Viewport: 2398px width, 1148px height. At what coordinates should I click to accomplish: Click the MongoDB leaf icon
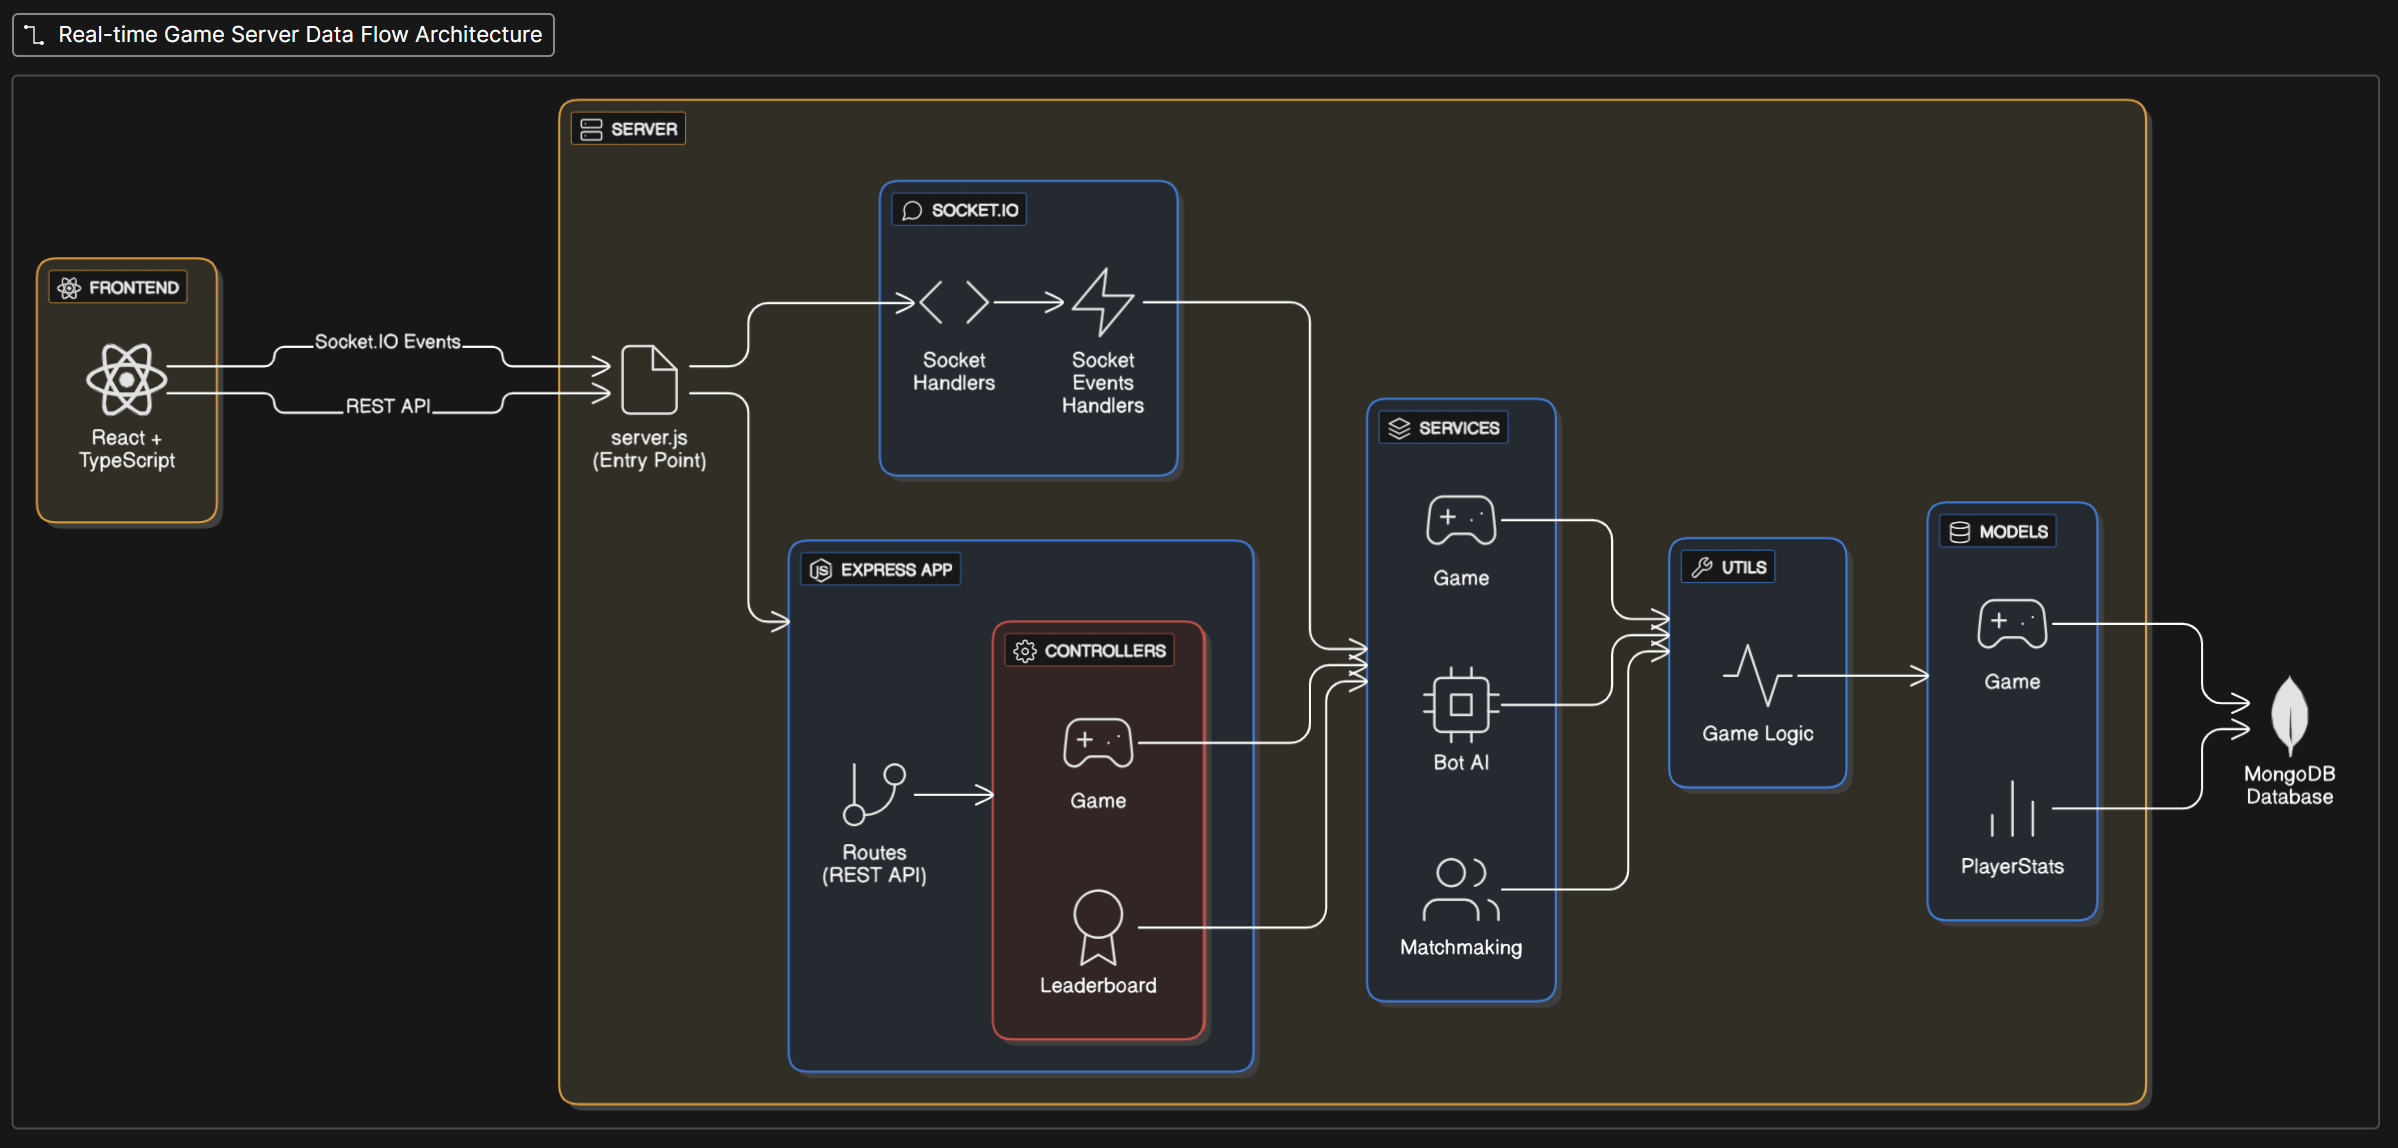click(2289, 716)
